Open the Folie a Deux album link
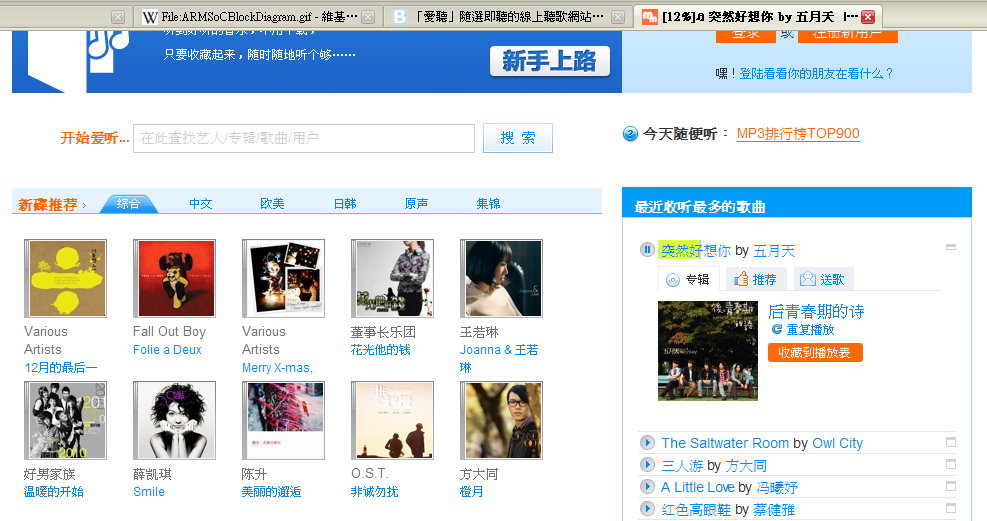This screenshot has height=521, width=987. pos(167,350)
